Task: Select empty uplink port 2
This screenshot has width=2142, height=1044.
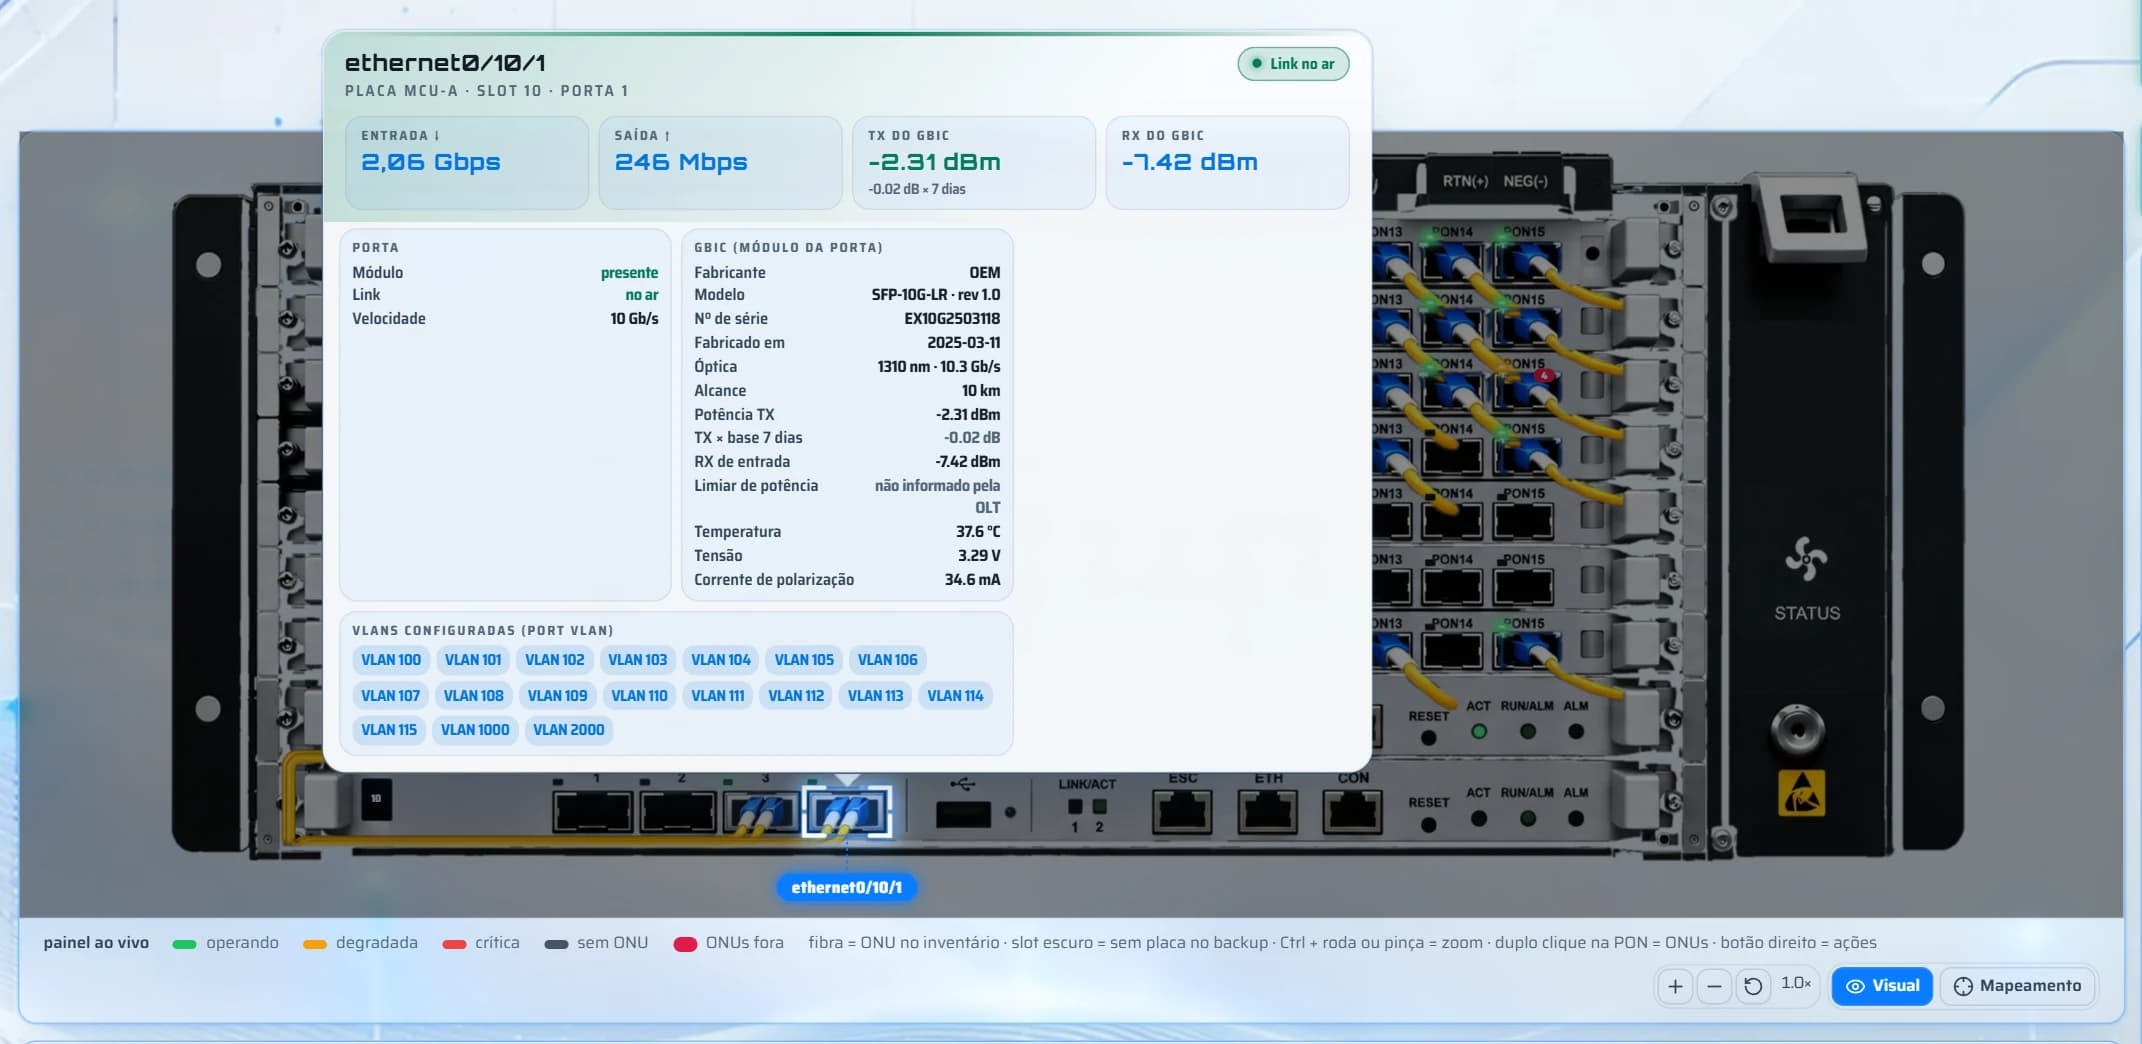Action: pyautogui.click(x=677, y=811)
